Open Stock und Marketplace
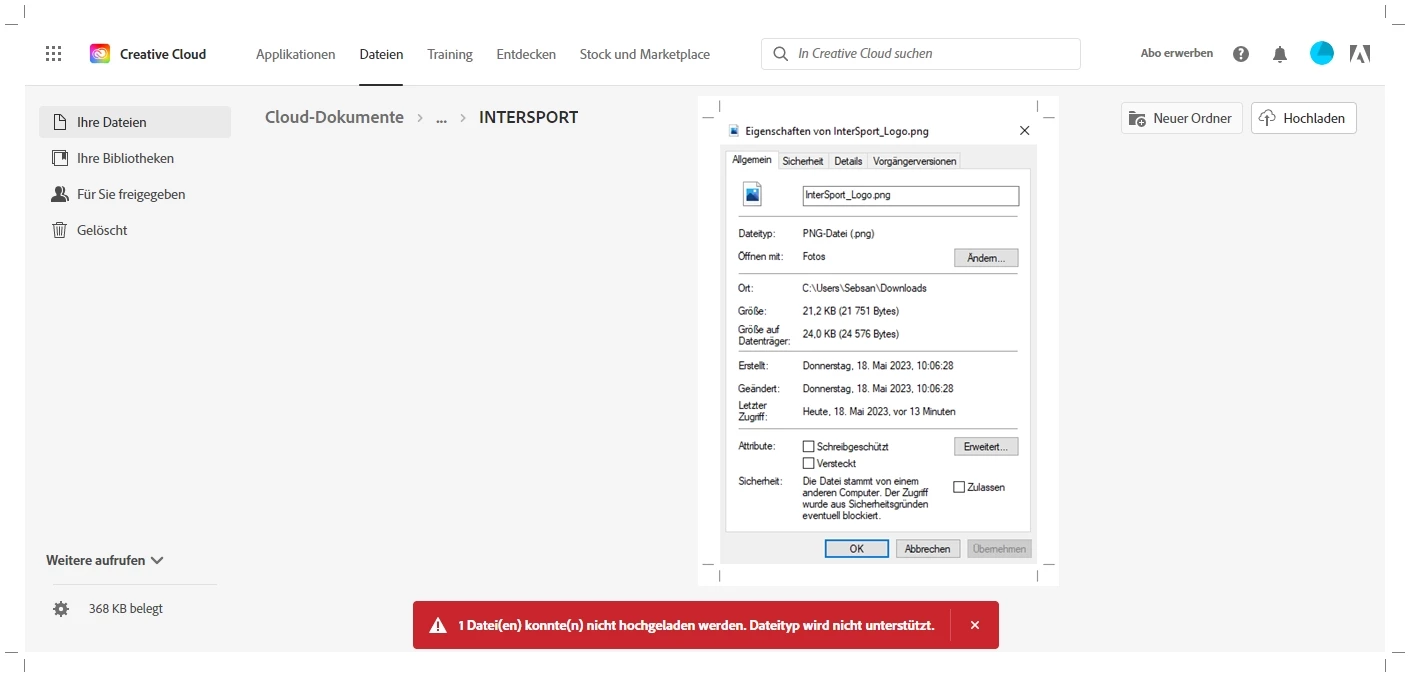This screenshot has height=677, width=1410. coord(645,54)
